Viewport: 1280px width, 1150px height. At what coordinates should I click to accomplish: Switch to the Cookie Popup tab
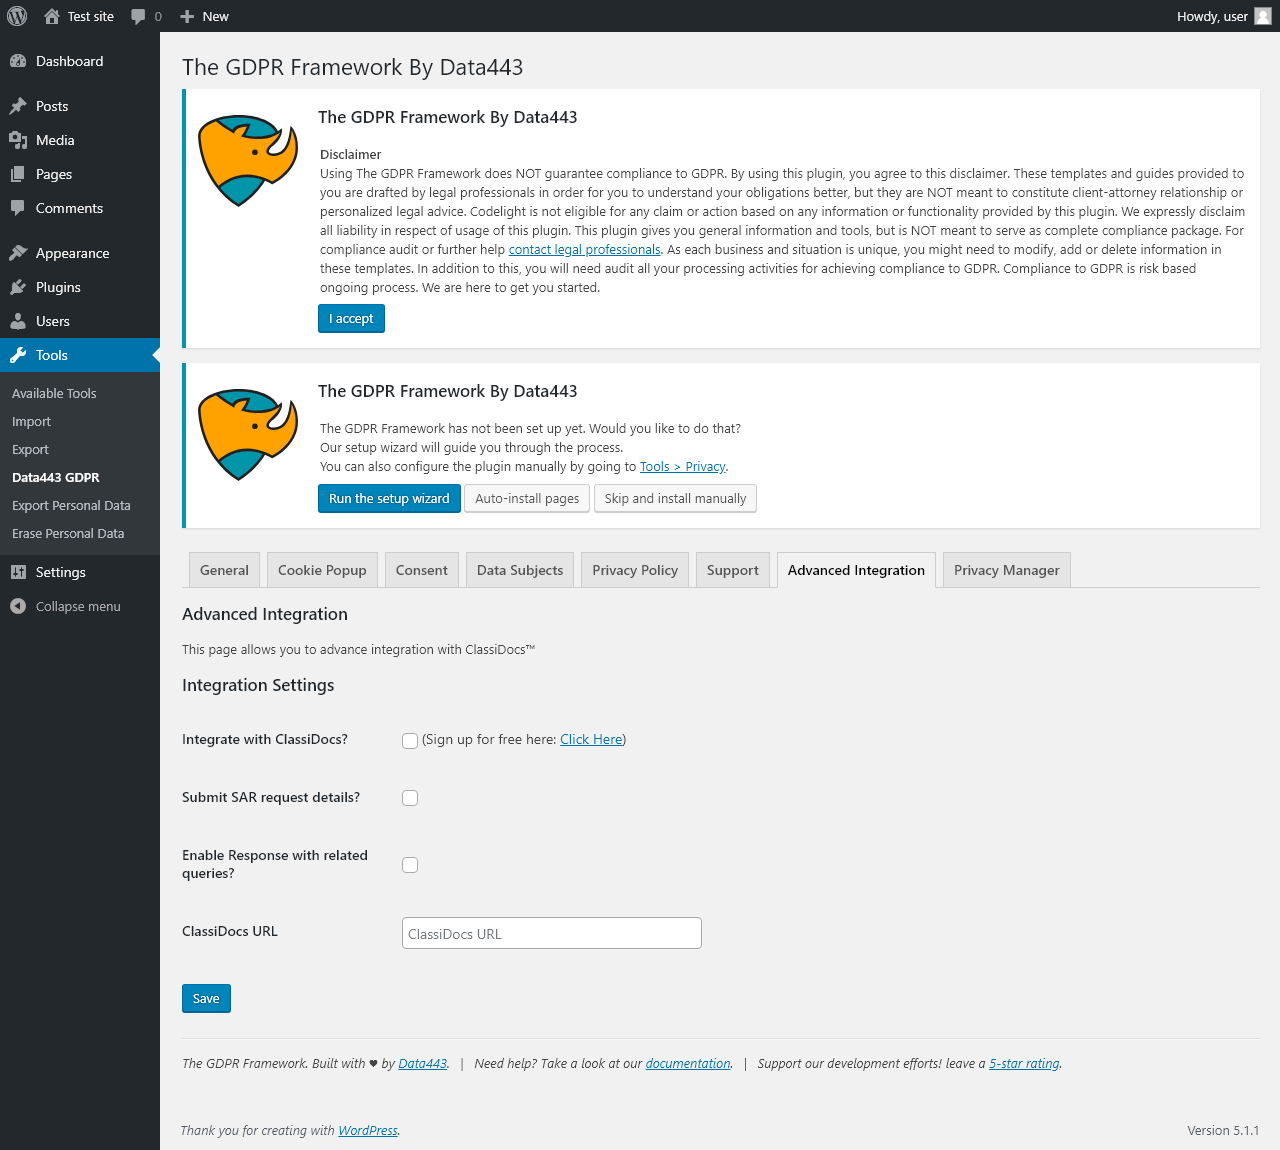(x=322, y=570)
